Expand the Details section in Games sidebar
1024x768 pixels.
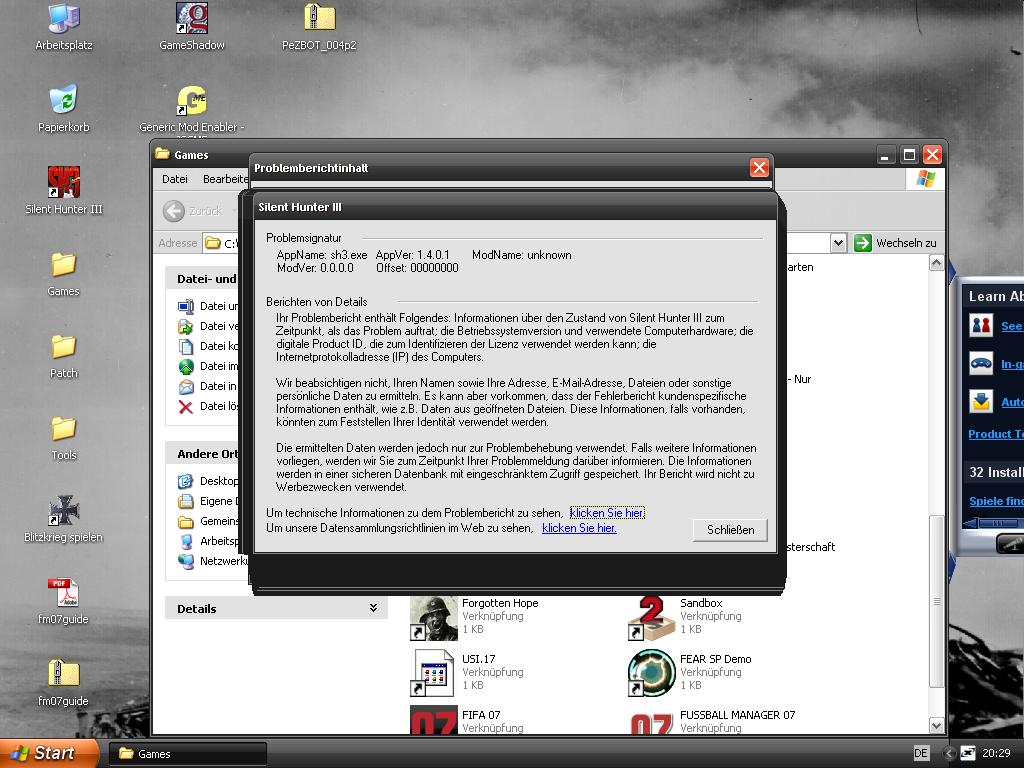(374, 608)
